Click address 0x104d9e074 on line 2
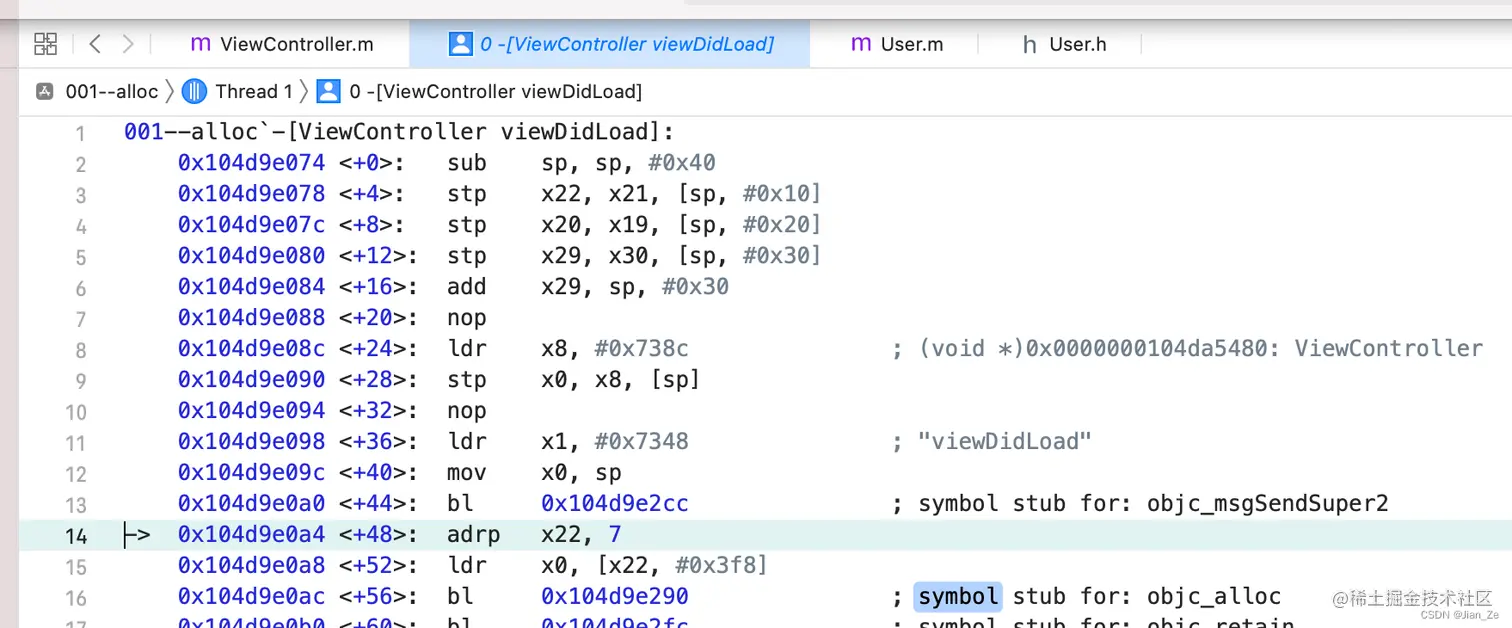 pyautogui.click(x=252, y=163)
